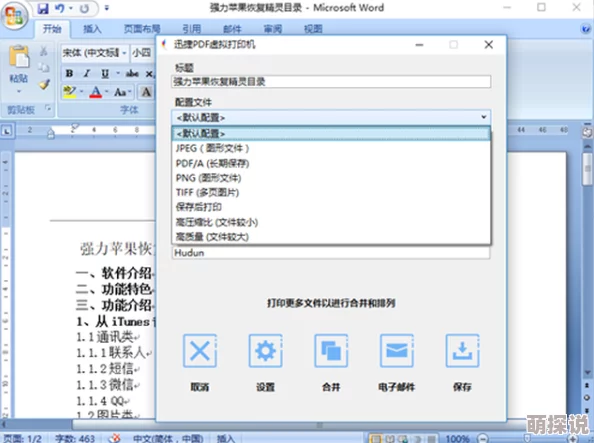Click the Office button in Word
This screenshot has width=594, height=443.
(14, 15)
